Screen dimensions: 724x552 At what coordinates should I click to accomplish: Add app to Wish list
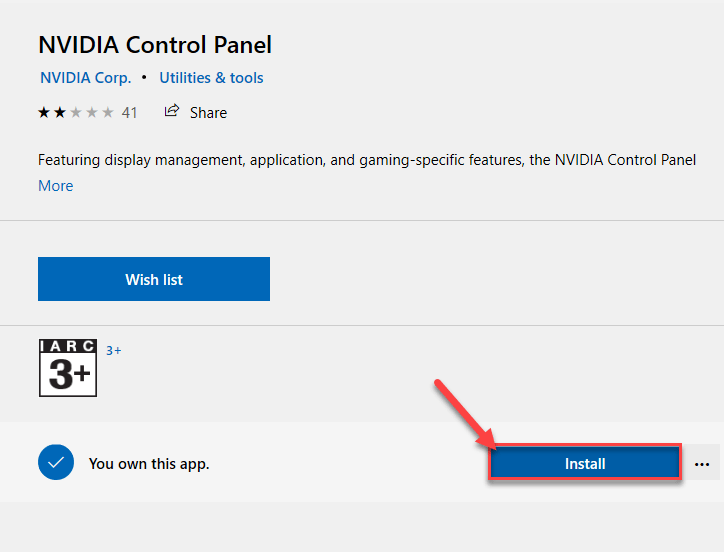pyautogui.click(x=154, y=279)
